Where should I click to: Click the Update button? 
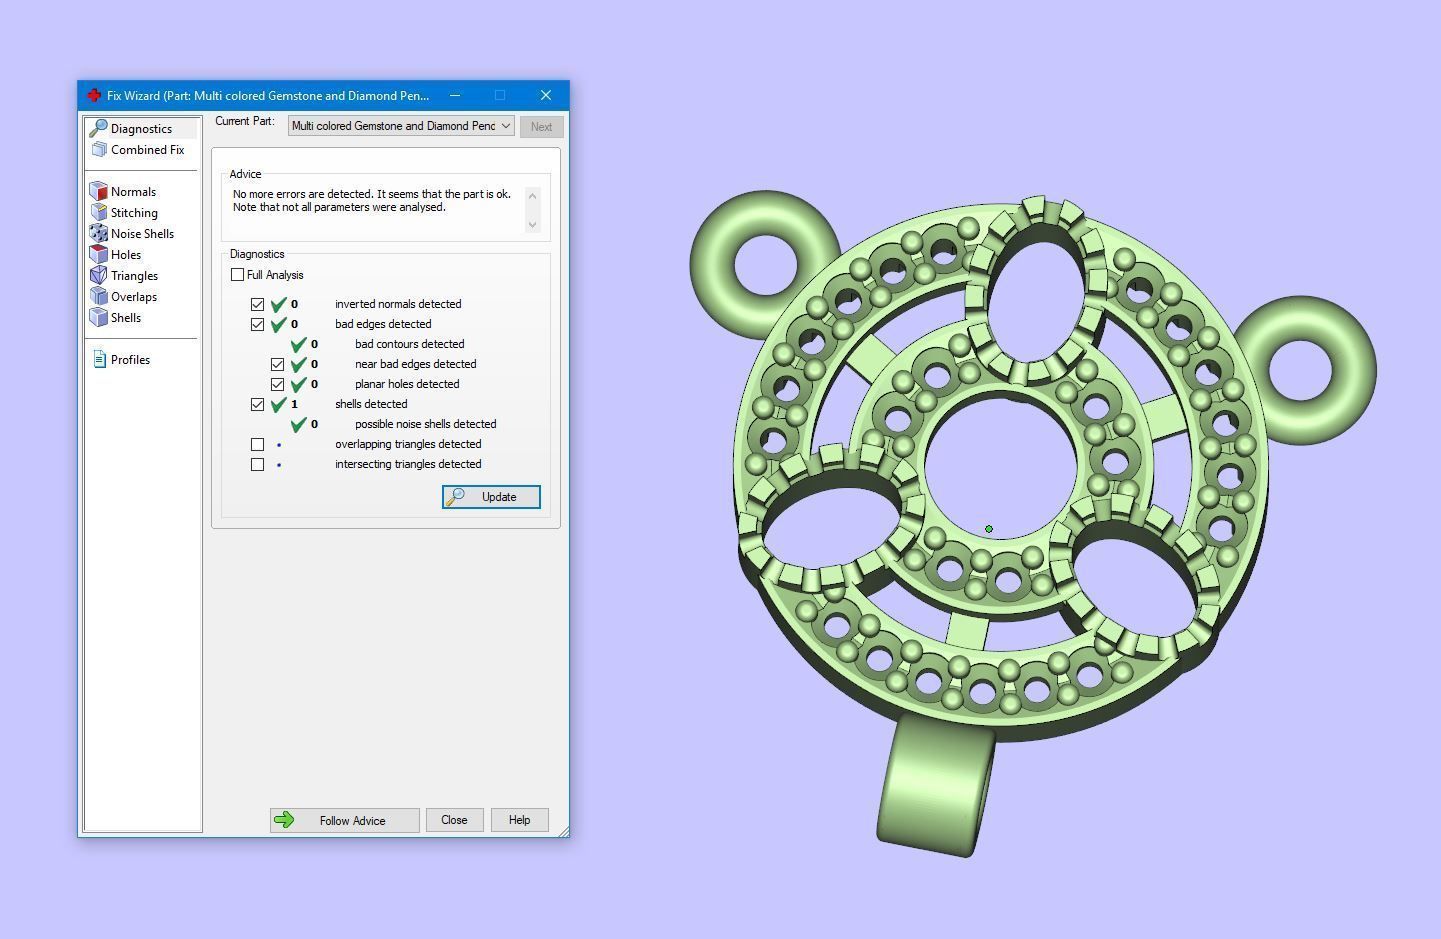pos(491,497)
